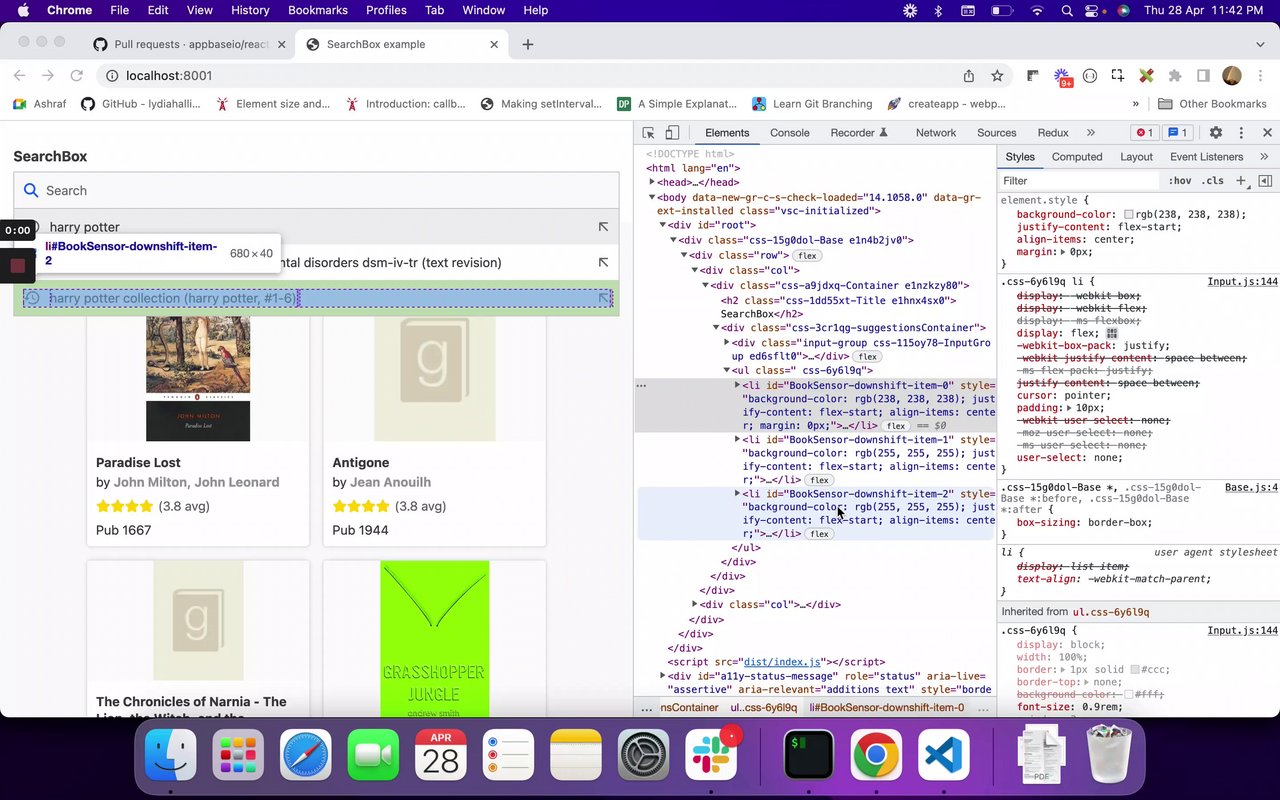Open the dist/index.js script link

click(x=782, y=662)
